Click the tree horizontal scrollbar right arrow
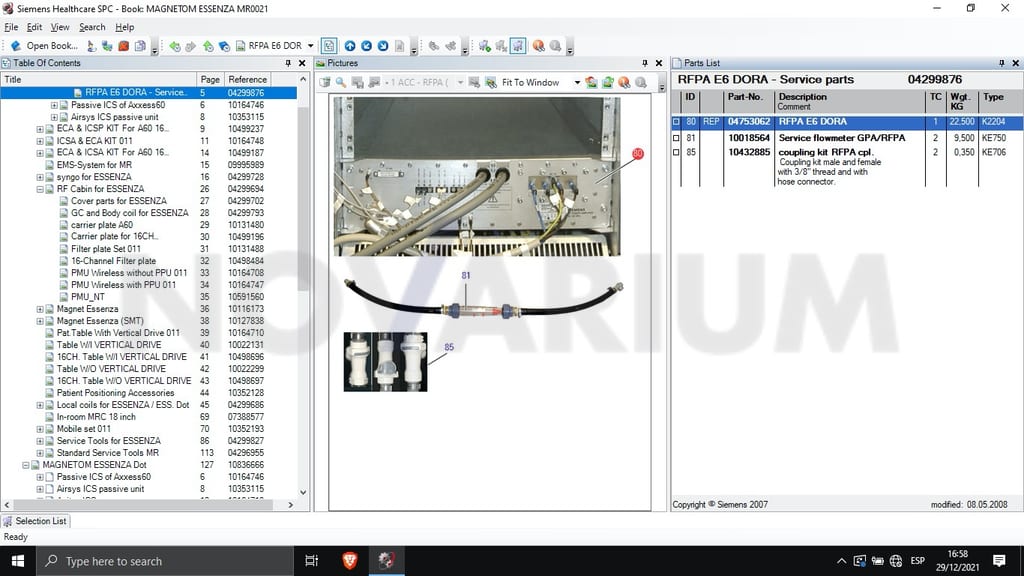This screenshot has width=1024, height=576. 291,505
